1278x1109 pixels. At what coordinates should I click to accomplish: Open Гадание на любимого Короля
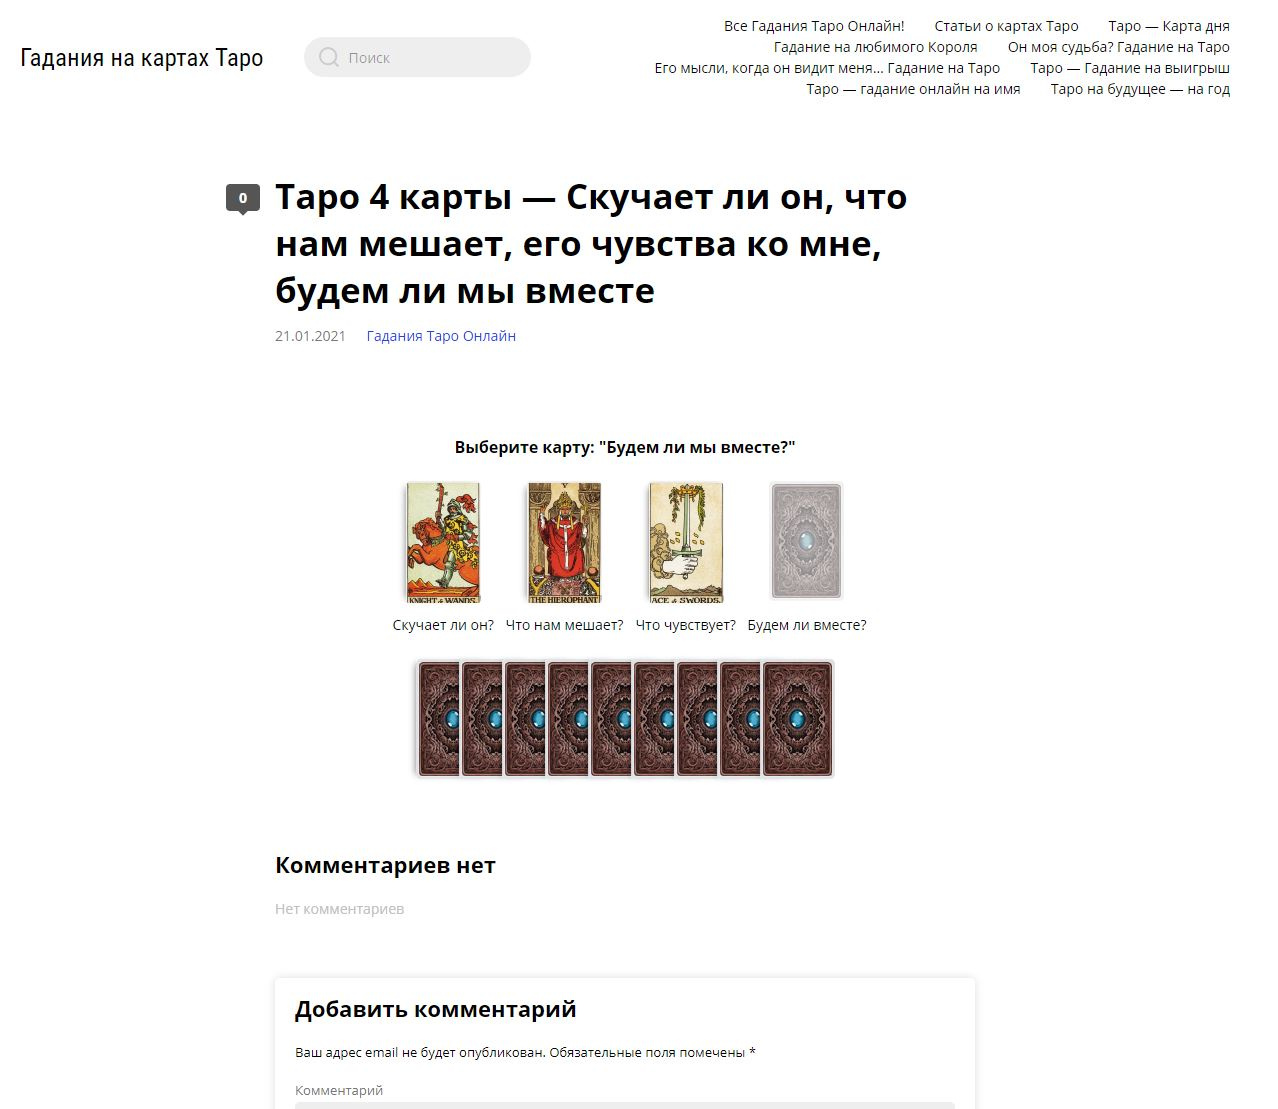875,47
